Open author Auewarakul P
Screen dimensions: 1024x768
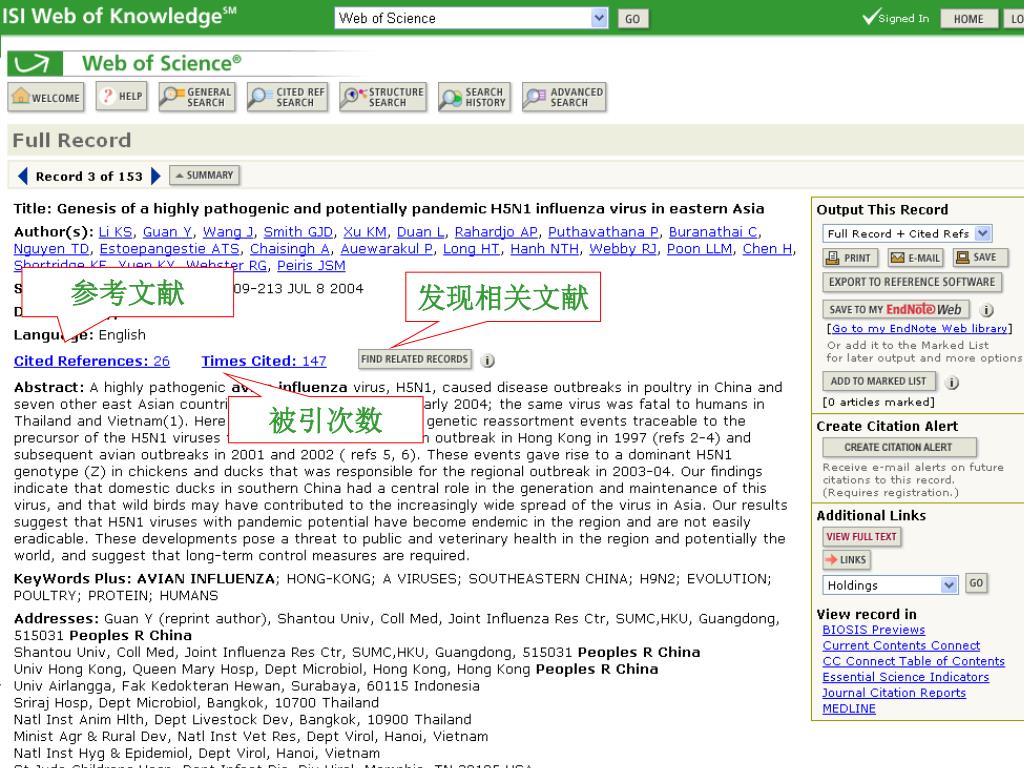click(x=387, y=249)
